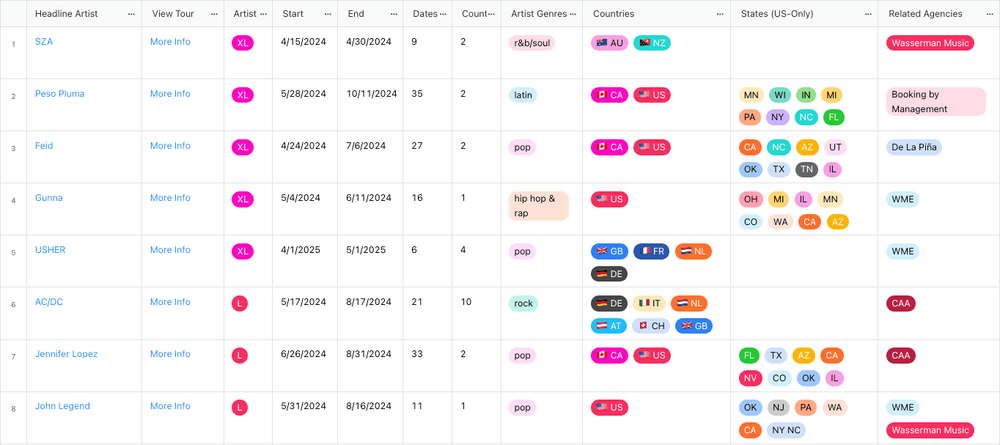
Task: Click the NL country tag in AC/DC row
Action: (689, 303)
